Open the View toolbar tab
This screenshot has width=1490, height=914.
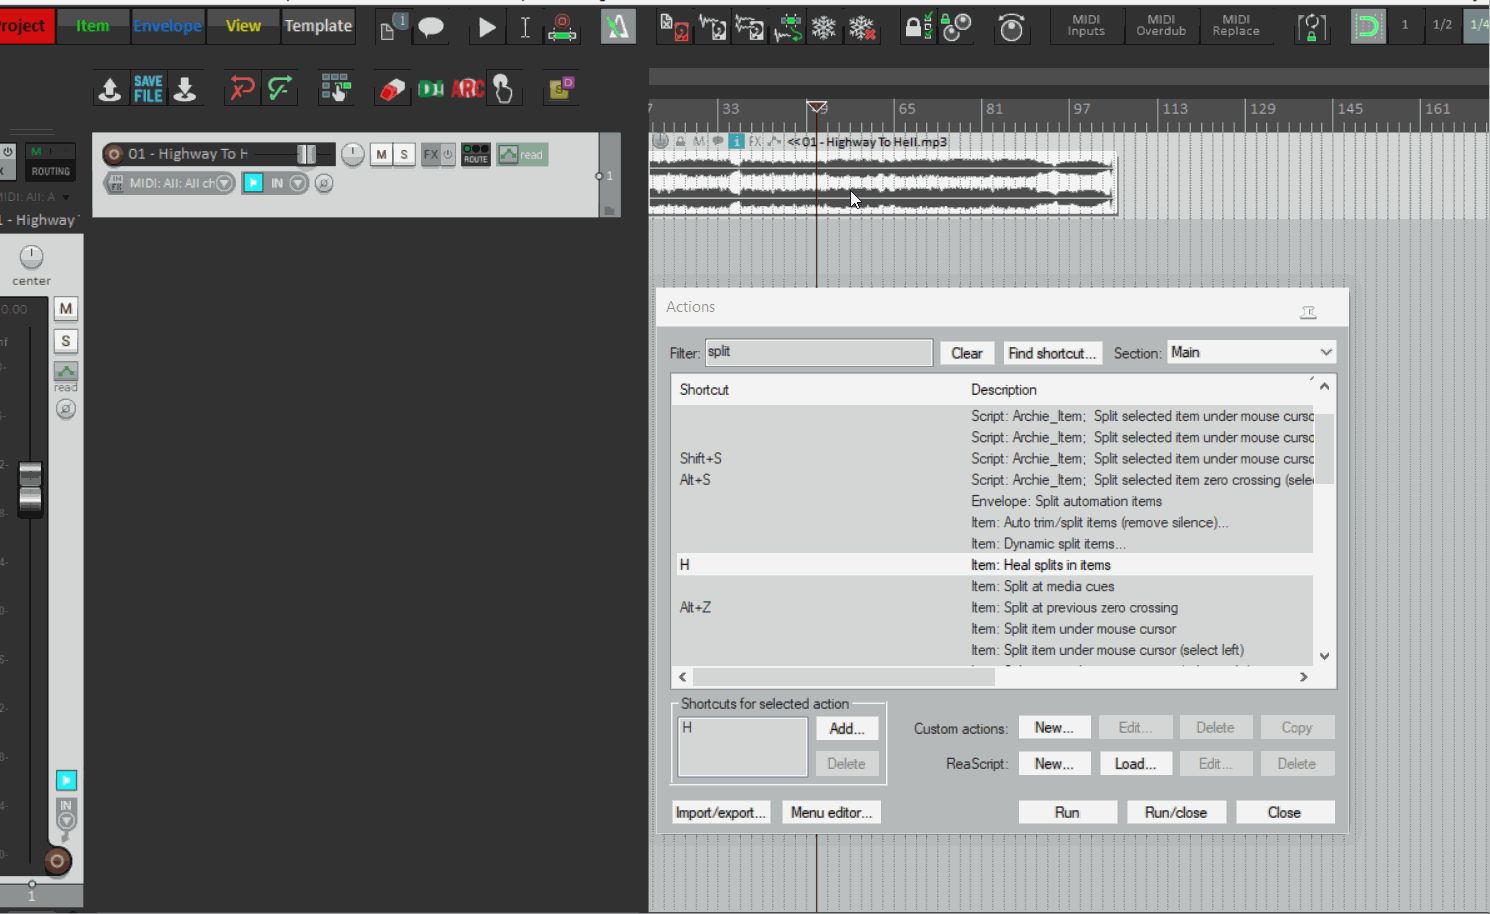[243, 25]
